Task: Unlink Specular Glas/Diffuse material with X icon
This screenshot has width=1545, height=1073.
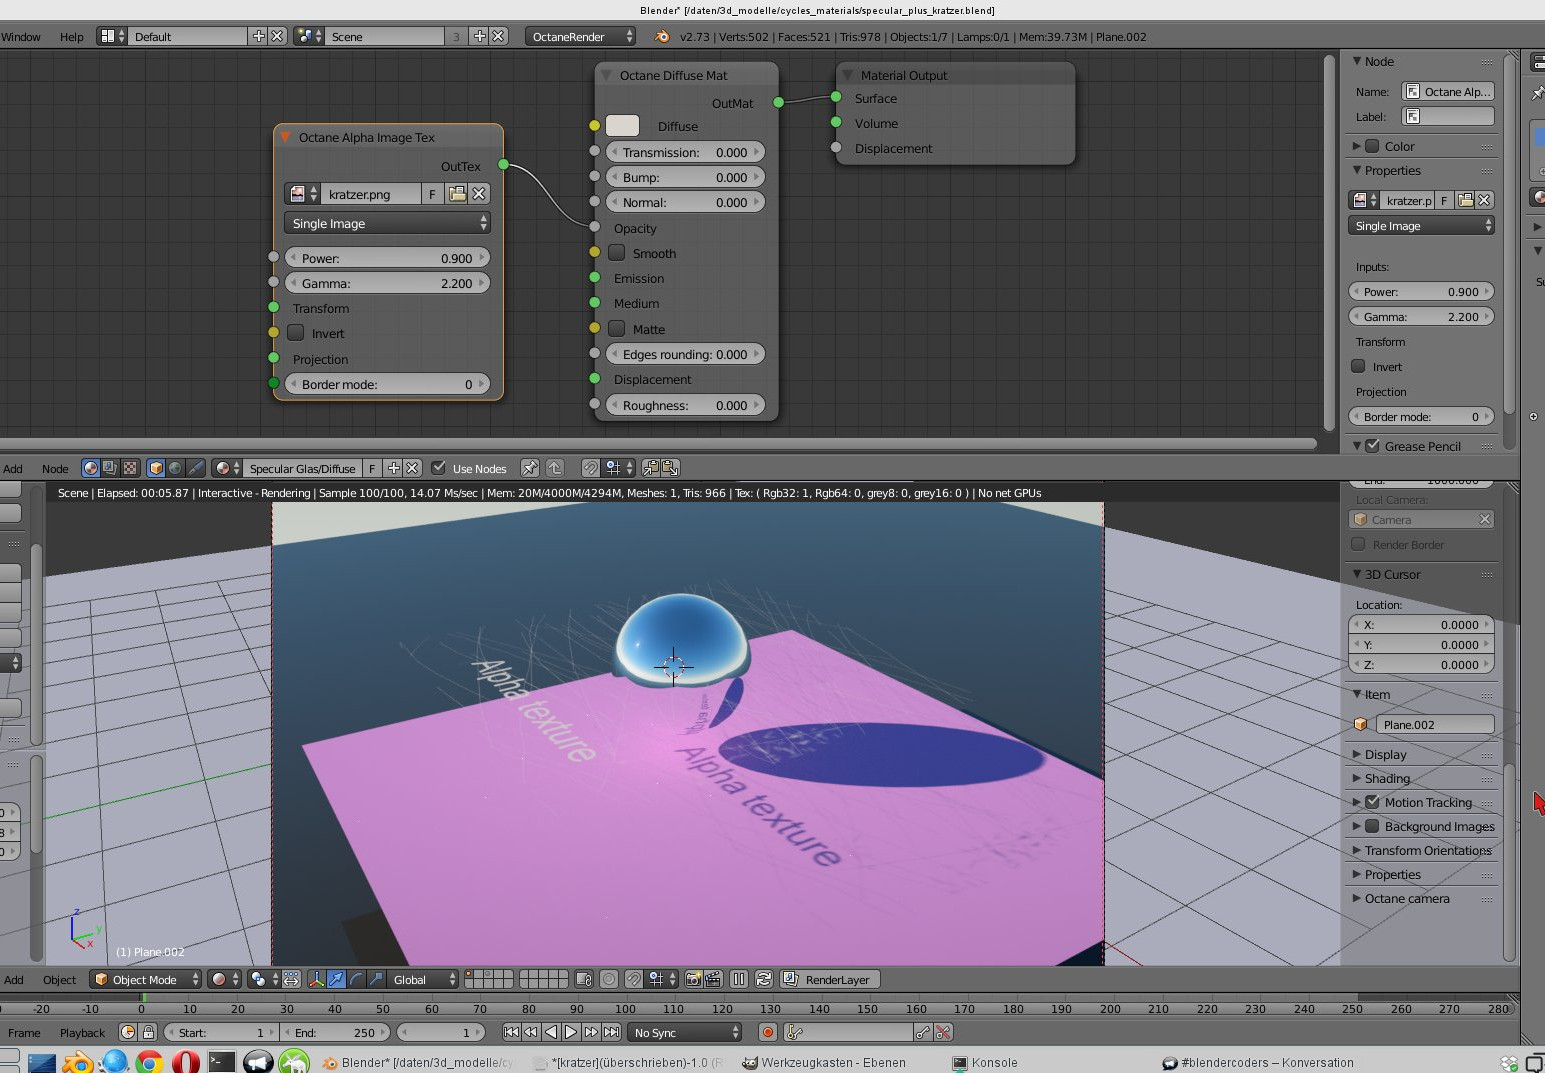Action: pyautogui.click(x=412, y=468)
